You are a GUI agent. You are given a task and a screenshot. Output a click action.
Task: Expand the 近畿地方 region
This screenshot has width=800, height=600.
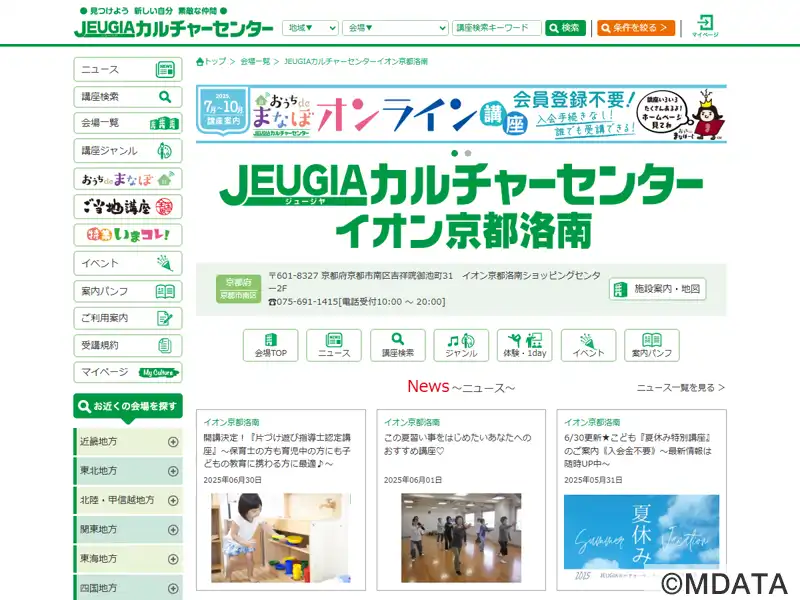[x=128, y=442]
